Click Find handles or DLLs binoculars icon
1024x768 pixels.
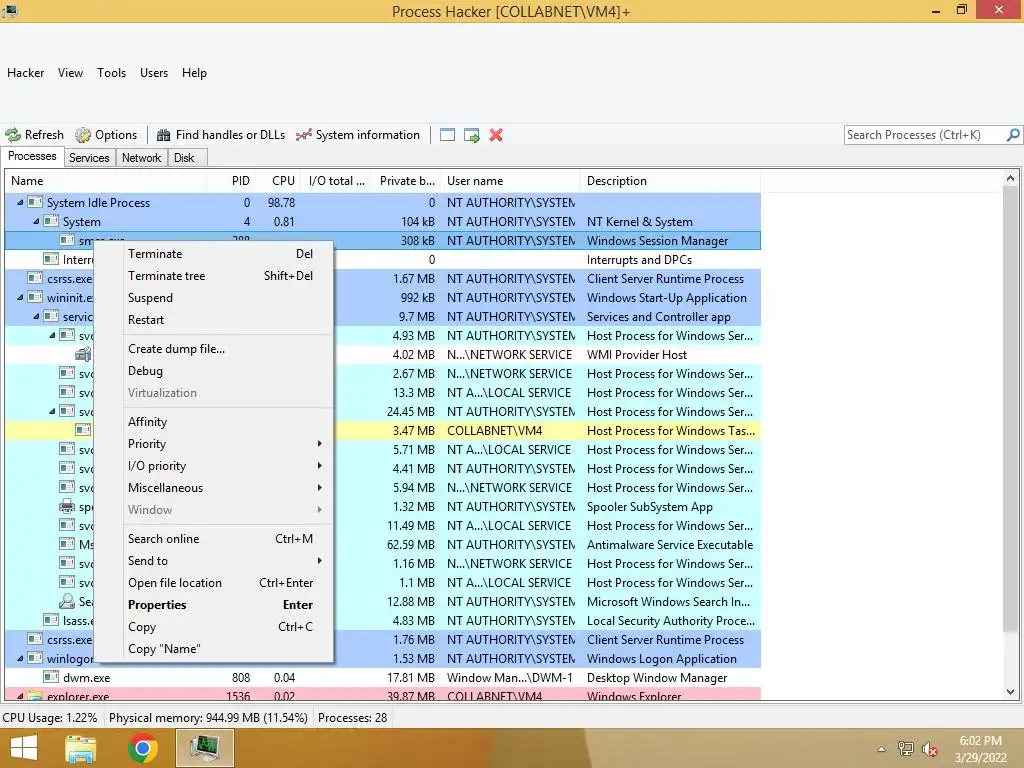(163, 135)
